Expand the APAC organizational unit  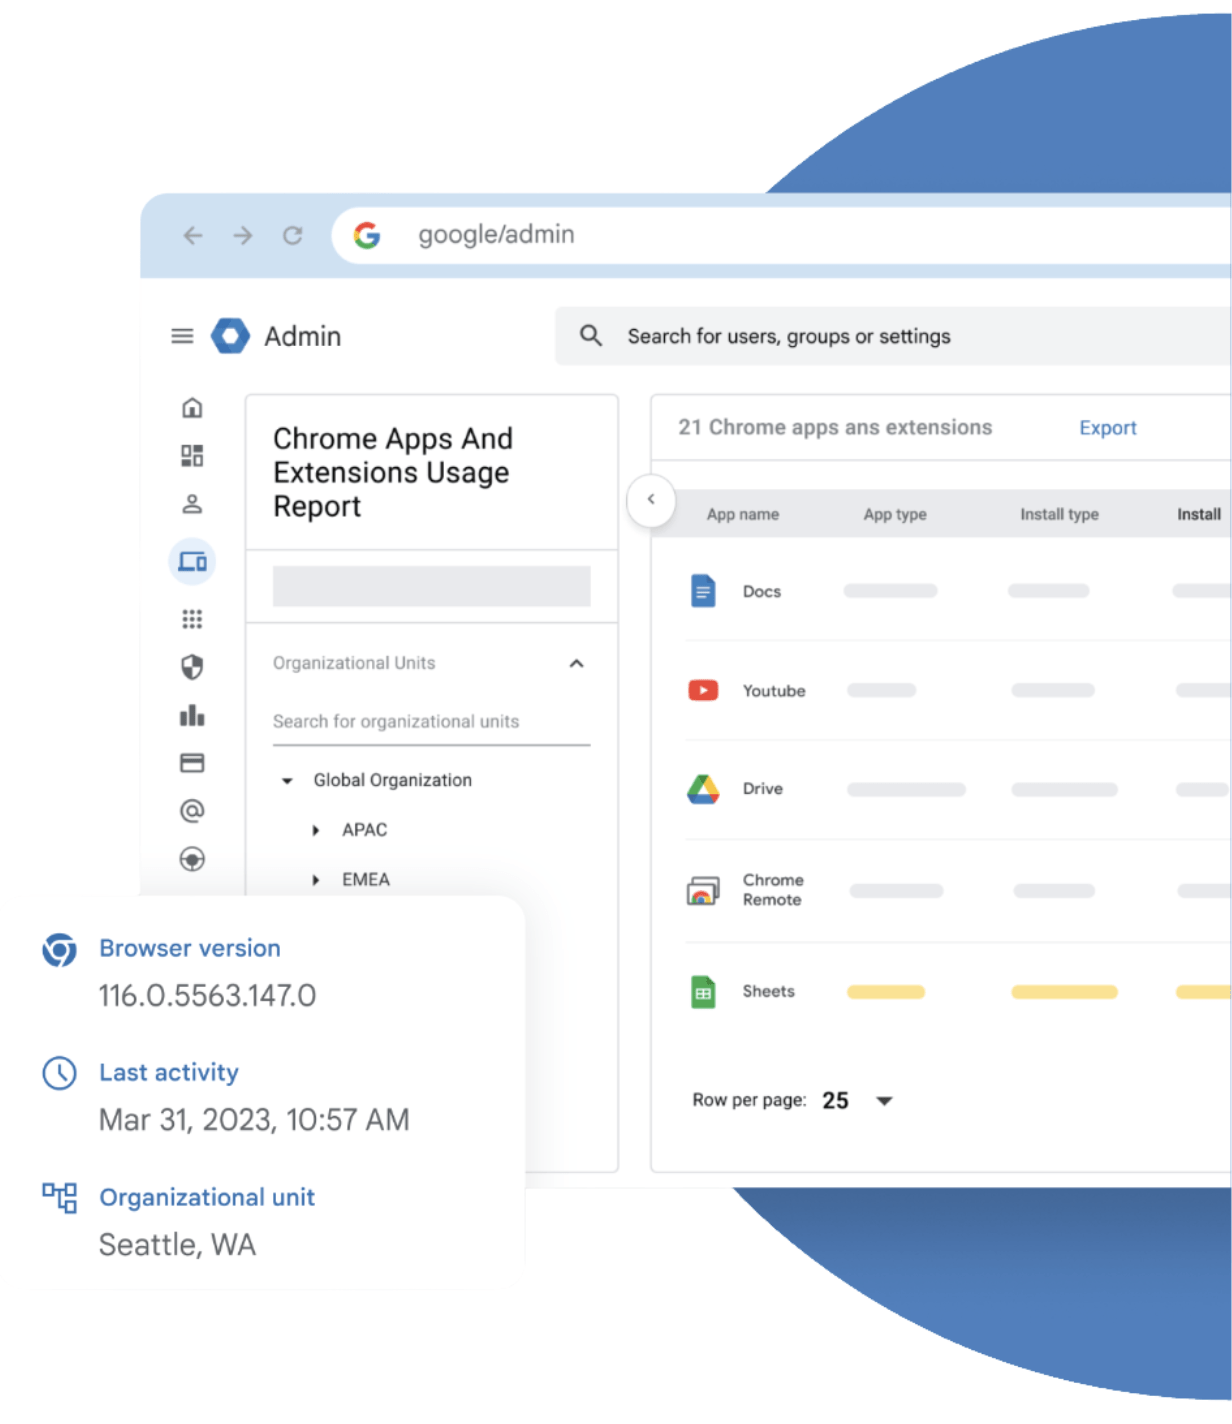point(316,831)
